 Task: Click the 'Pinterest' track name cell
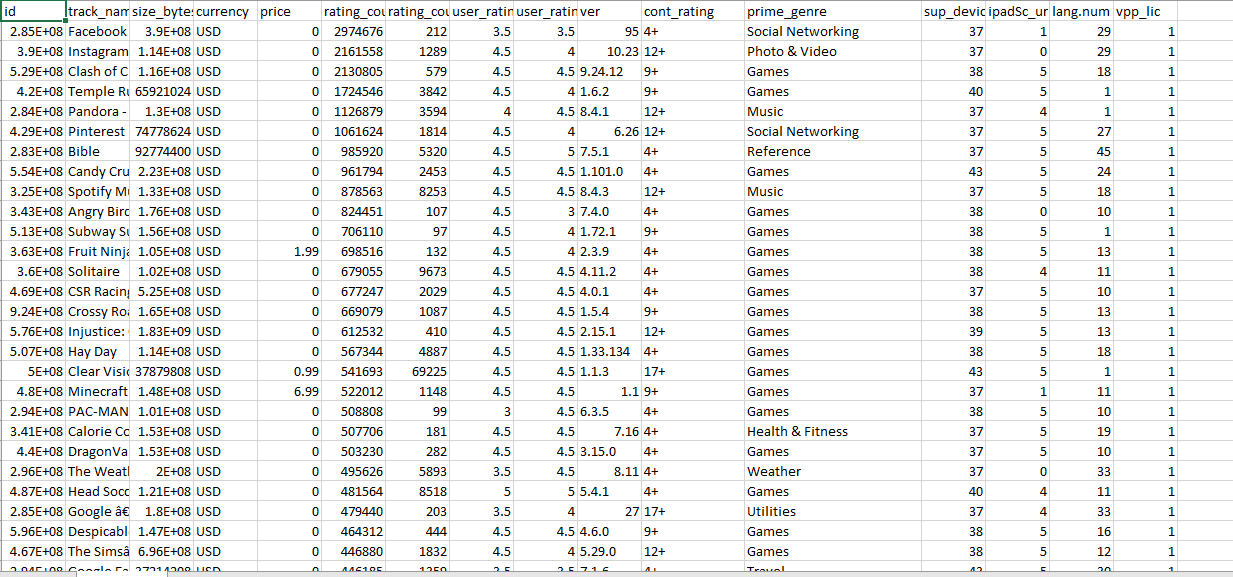(x=98, y=132)
